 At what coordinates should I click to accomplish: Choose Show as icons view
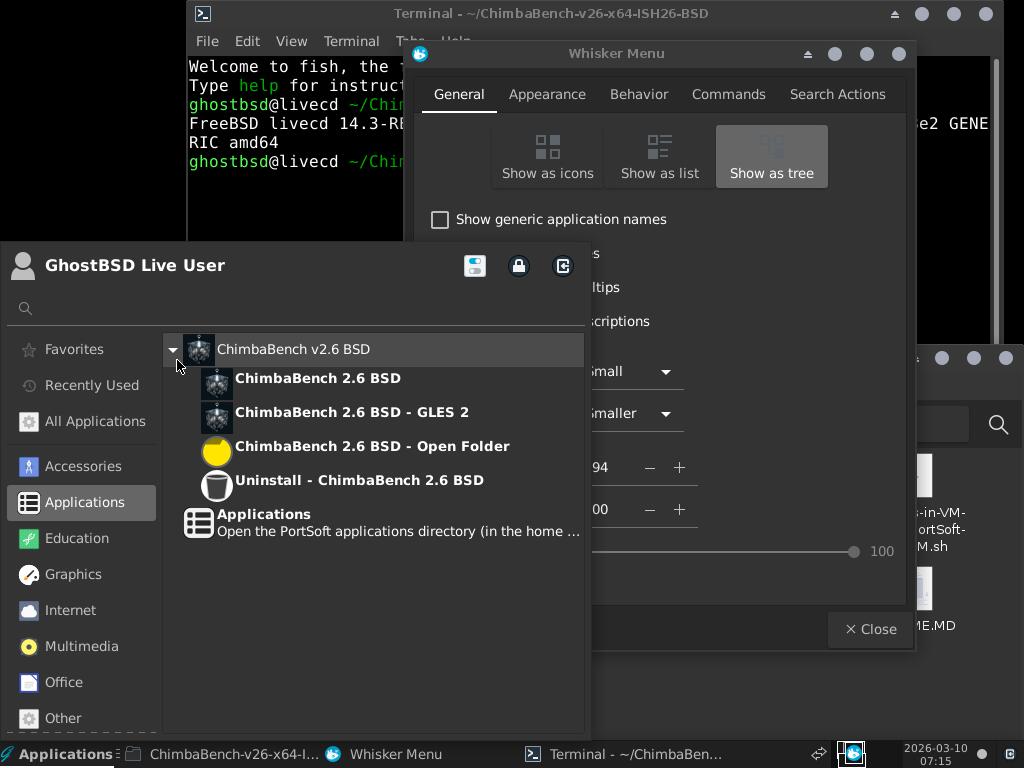(x=548, y=157)
